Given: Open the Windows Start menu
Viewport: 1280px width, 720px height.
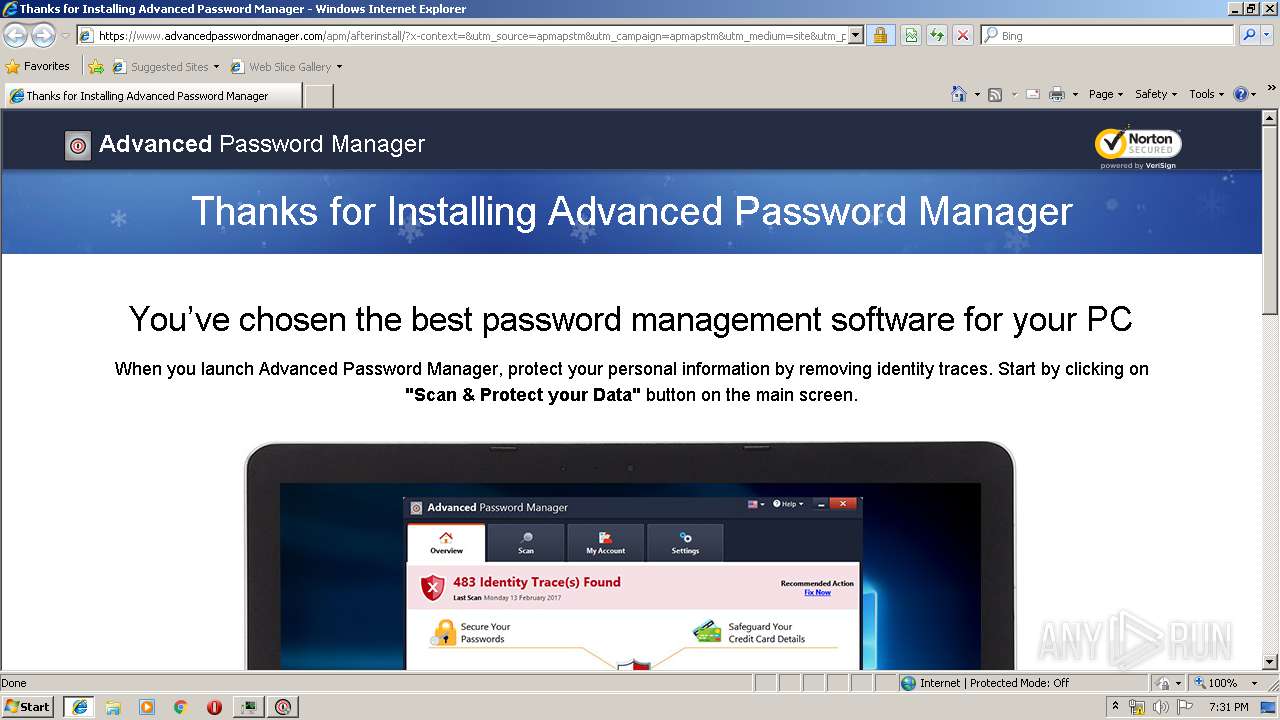Looking at the screenshot, I should point(28,706).
